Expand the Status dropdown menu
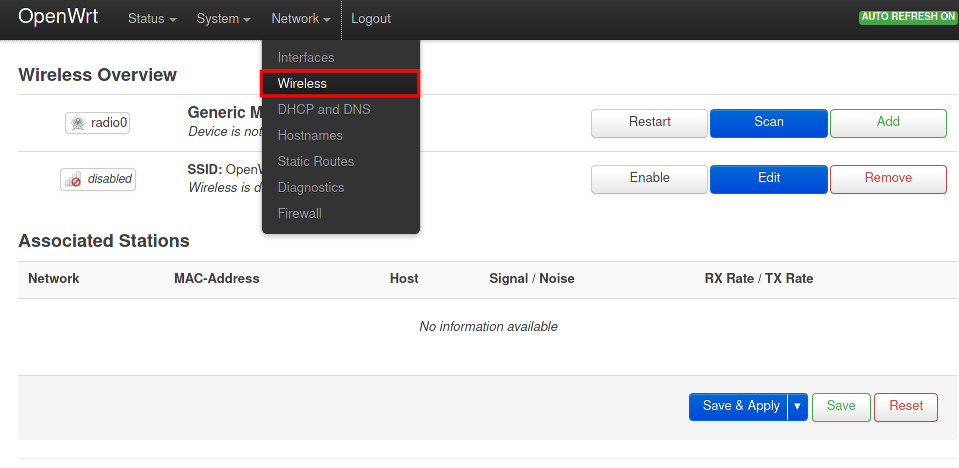 152,19
